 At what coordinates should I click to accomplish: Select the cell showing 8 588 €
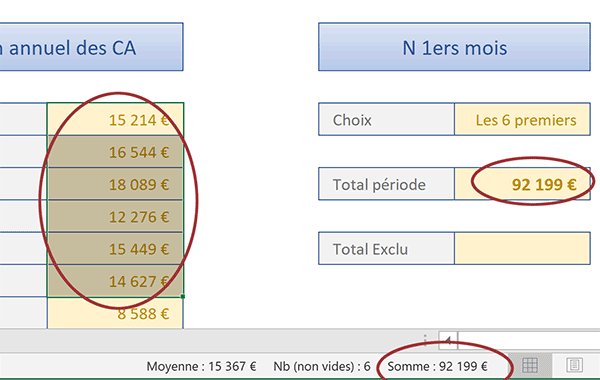116,313
